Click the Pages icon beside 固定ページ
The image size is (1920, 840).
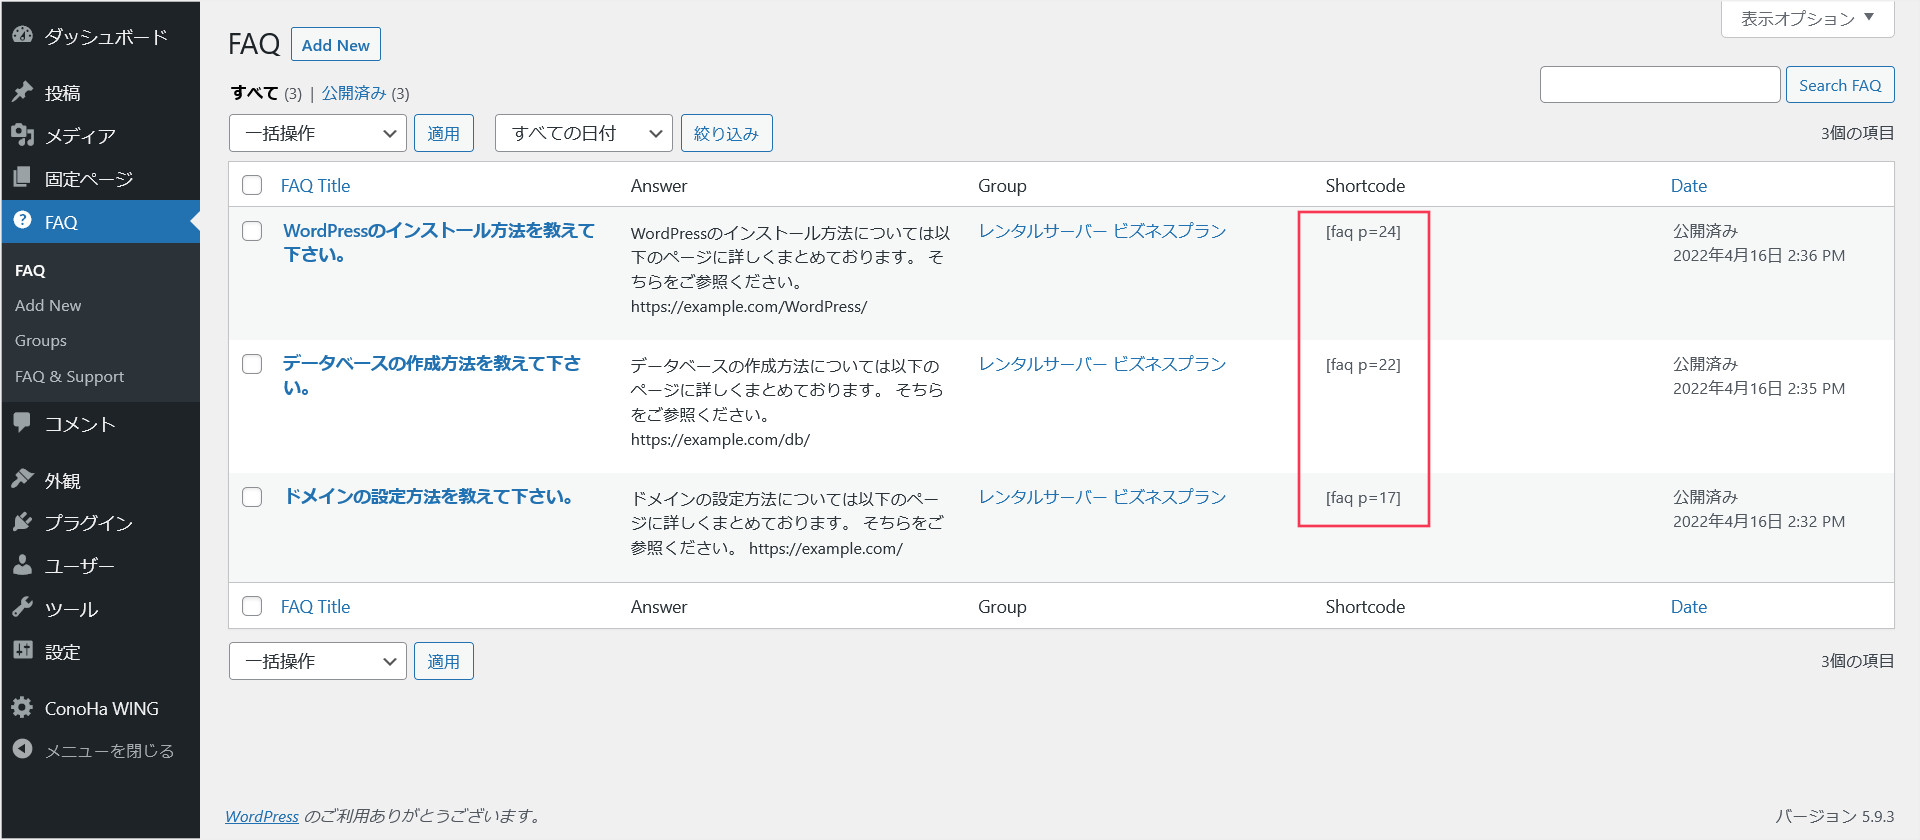pos(23,178)
